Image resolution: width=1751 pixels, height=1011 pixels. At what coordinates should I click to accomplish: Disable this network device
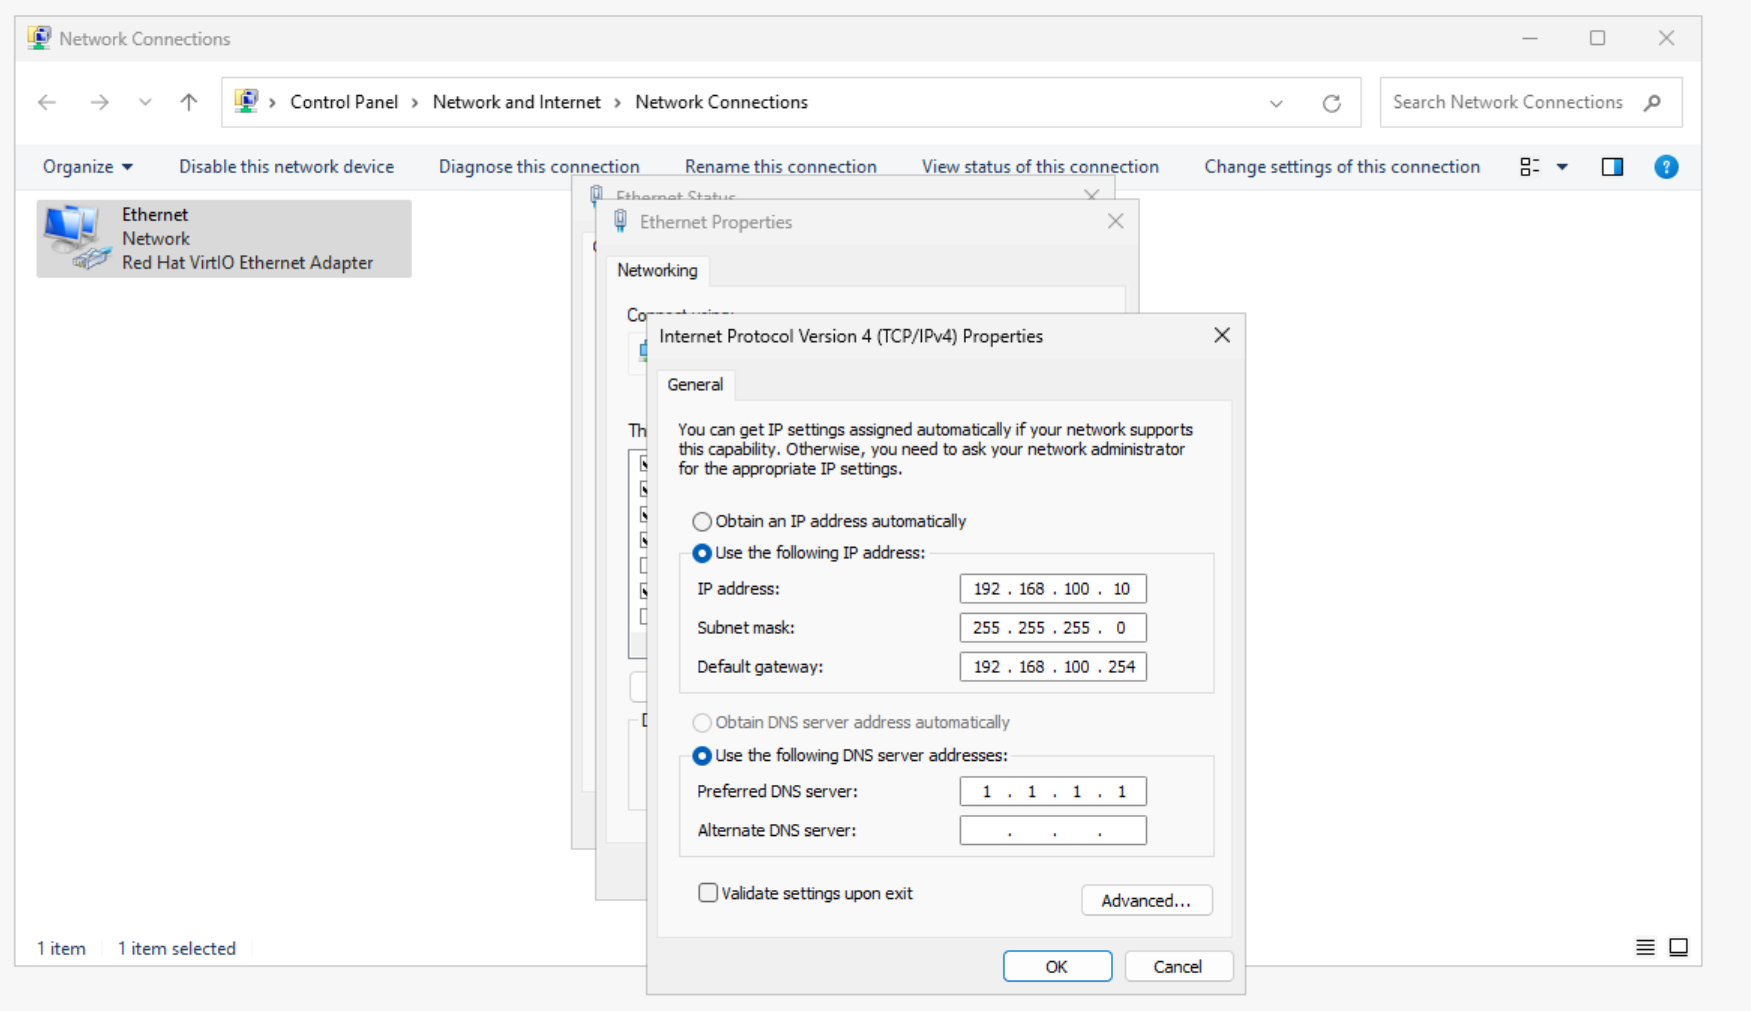(286, 167)
